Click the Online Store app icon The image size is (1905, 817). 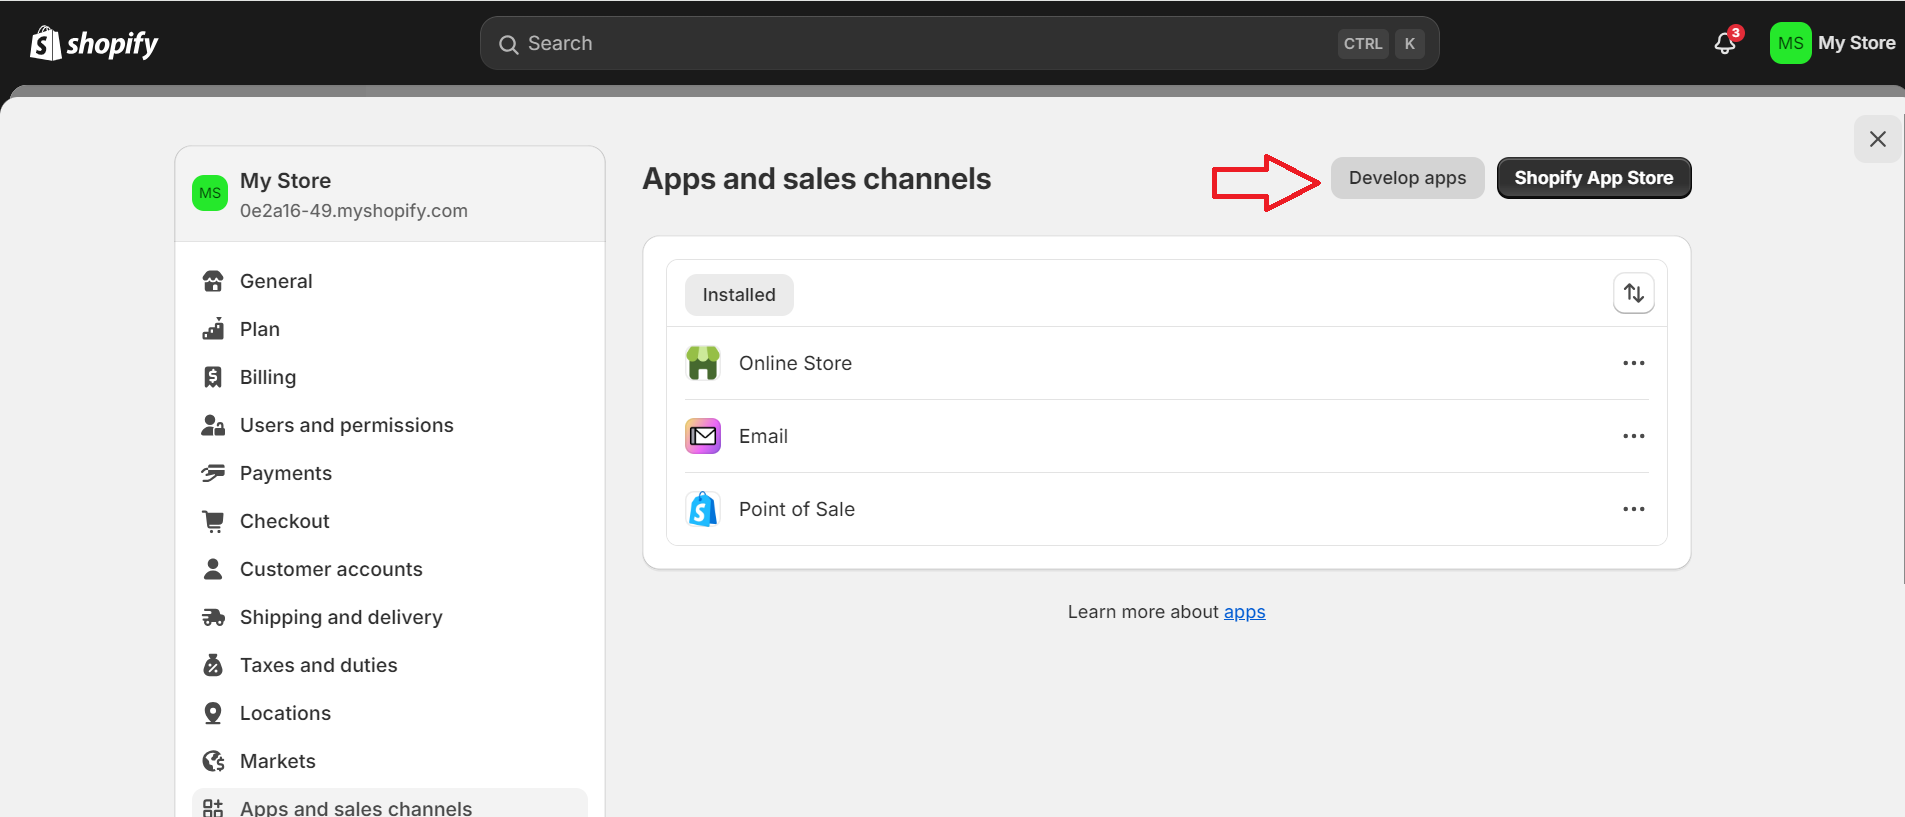[x=703, y=363]
